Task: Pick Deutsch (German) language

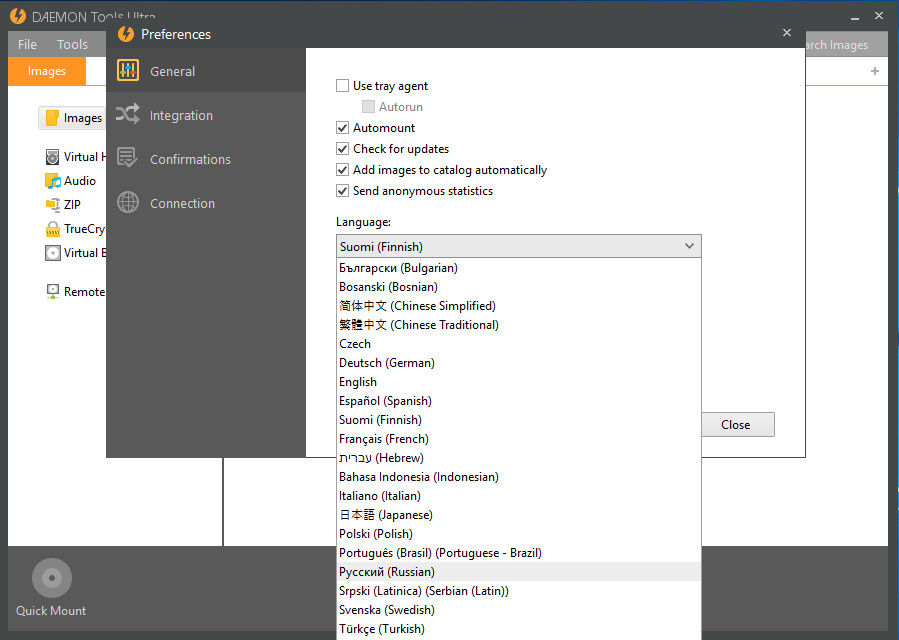Action: pos(518,362)
